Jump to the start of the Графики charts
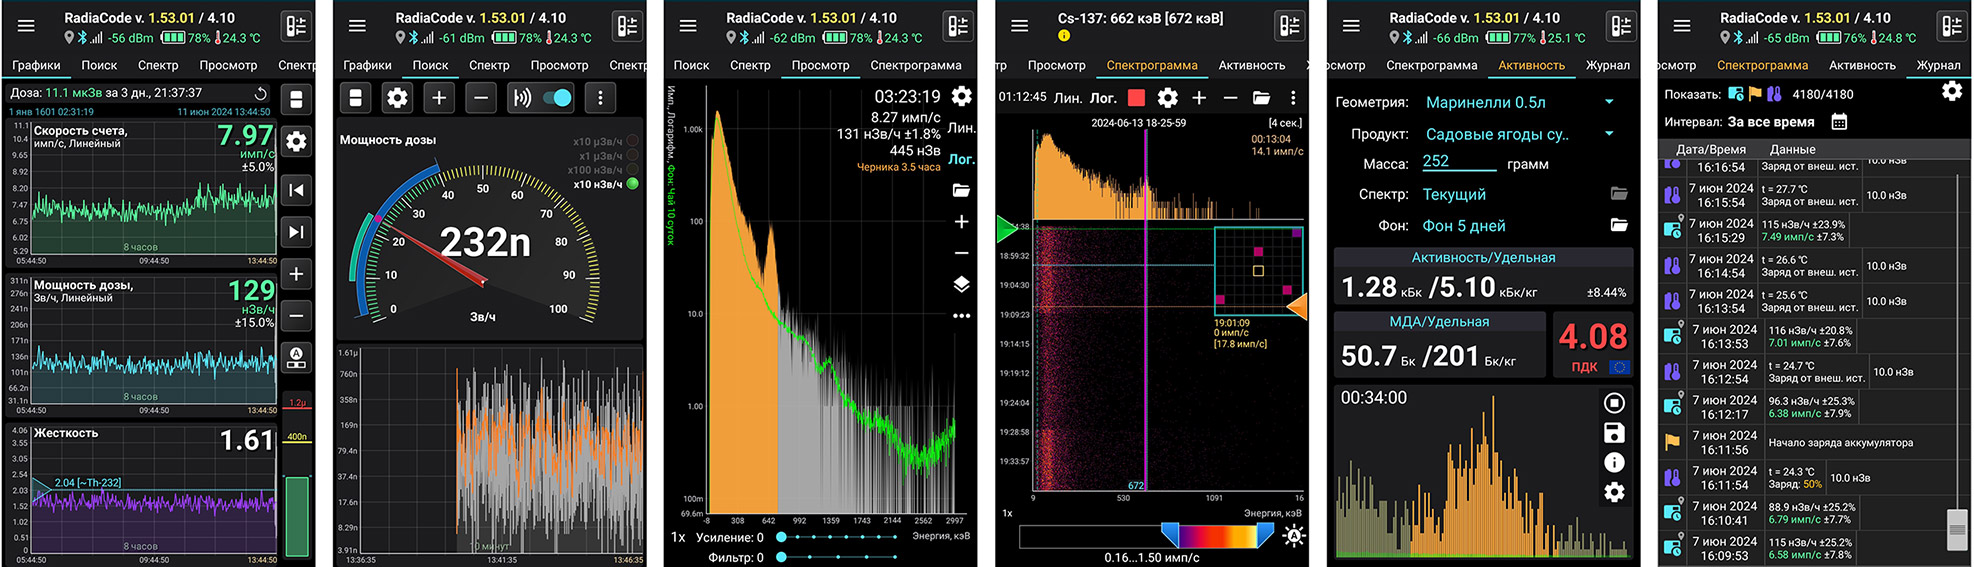 tap(296, 190)
